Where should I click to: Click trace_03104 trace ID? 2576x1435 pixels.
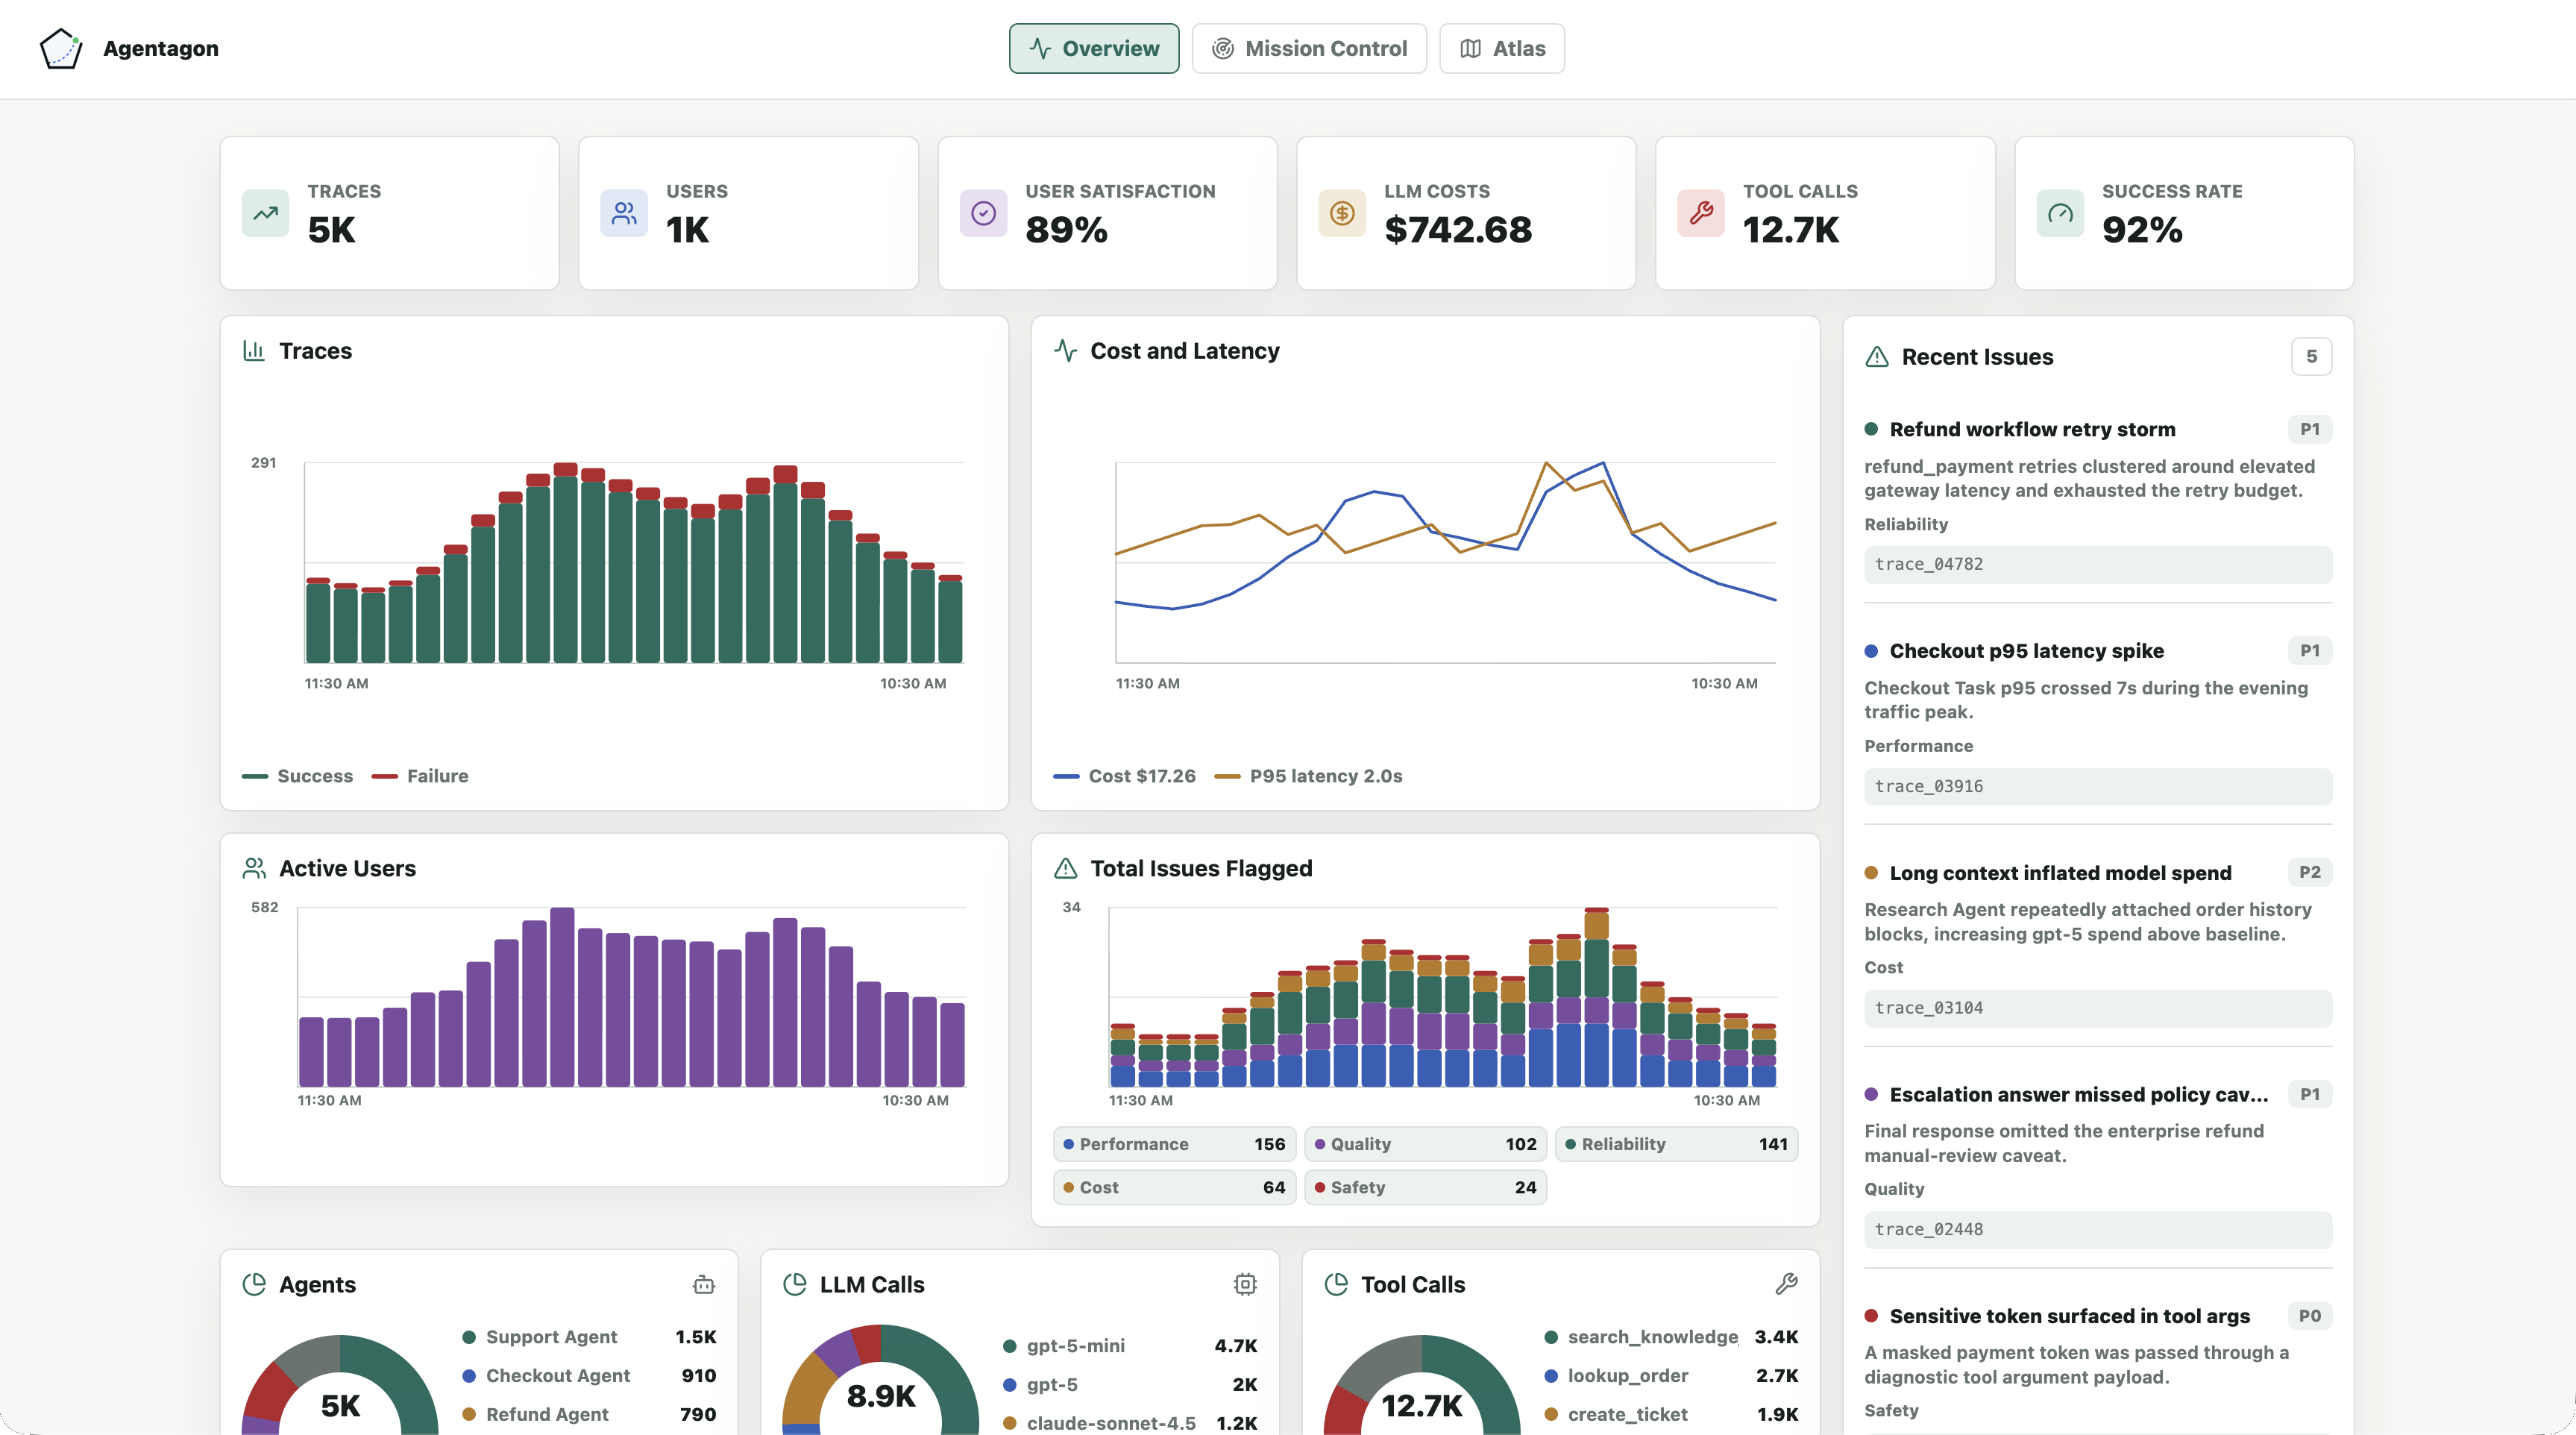point(2097,1008)
